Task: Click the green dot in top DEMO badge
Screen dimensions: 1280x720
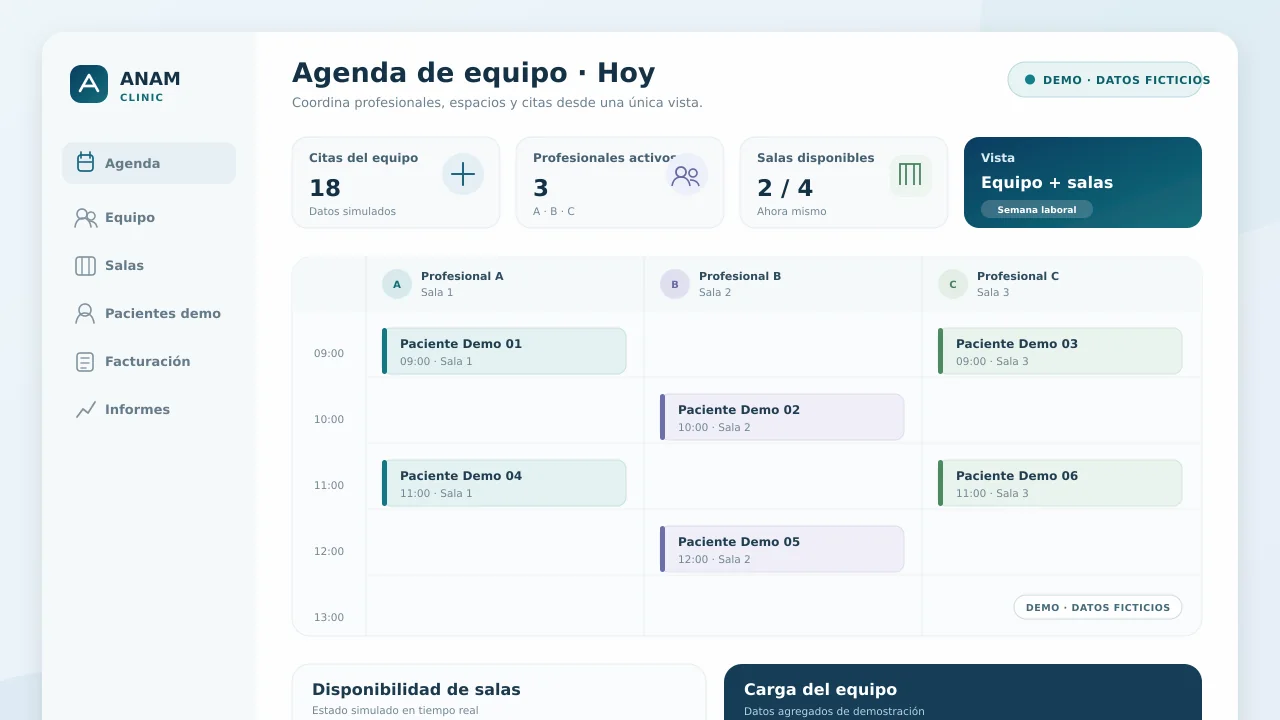Action: point(1030,80)
